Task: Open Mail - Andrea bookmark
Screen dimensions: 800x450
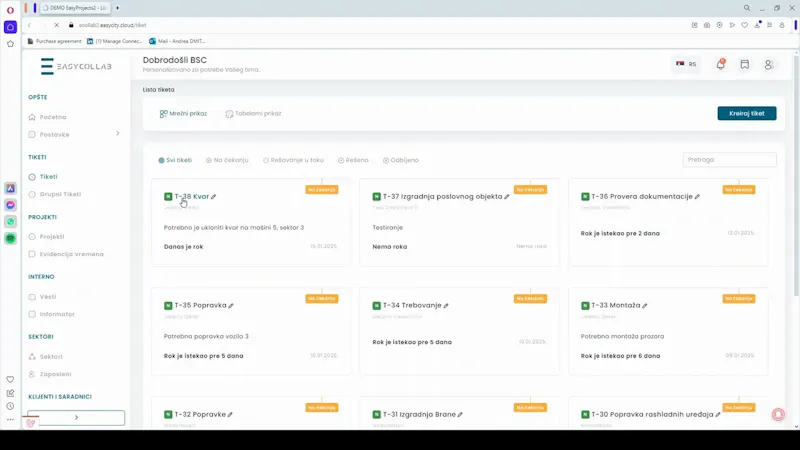Action: pyautogui.click(x=177, y=41)
